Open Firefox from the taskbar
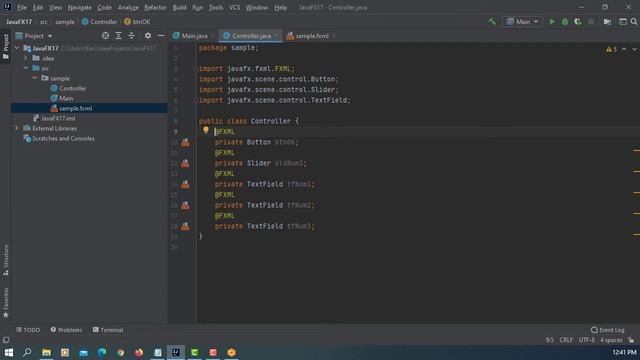 click(x=139, y=352)
